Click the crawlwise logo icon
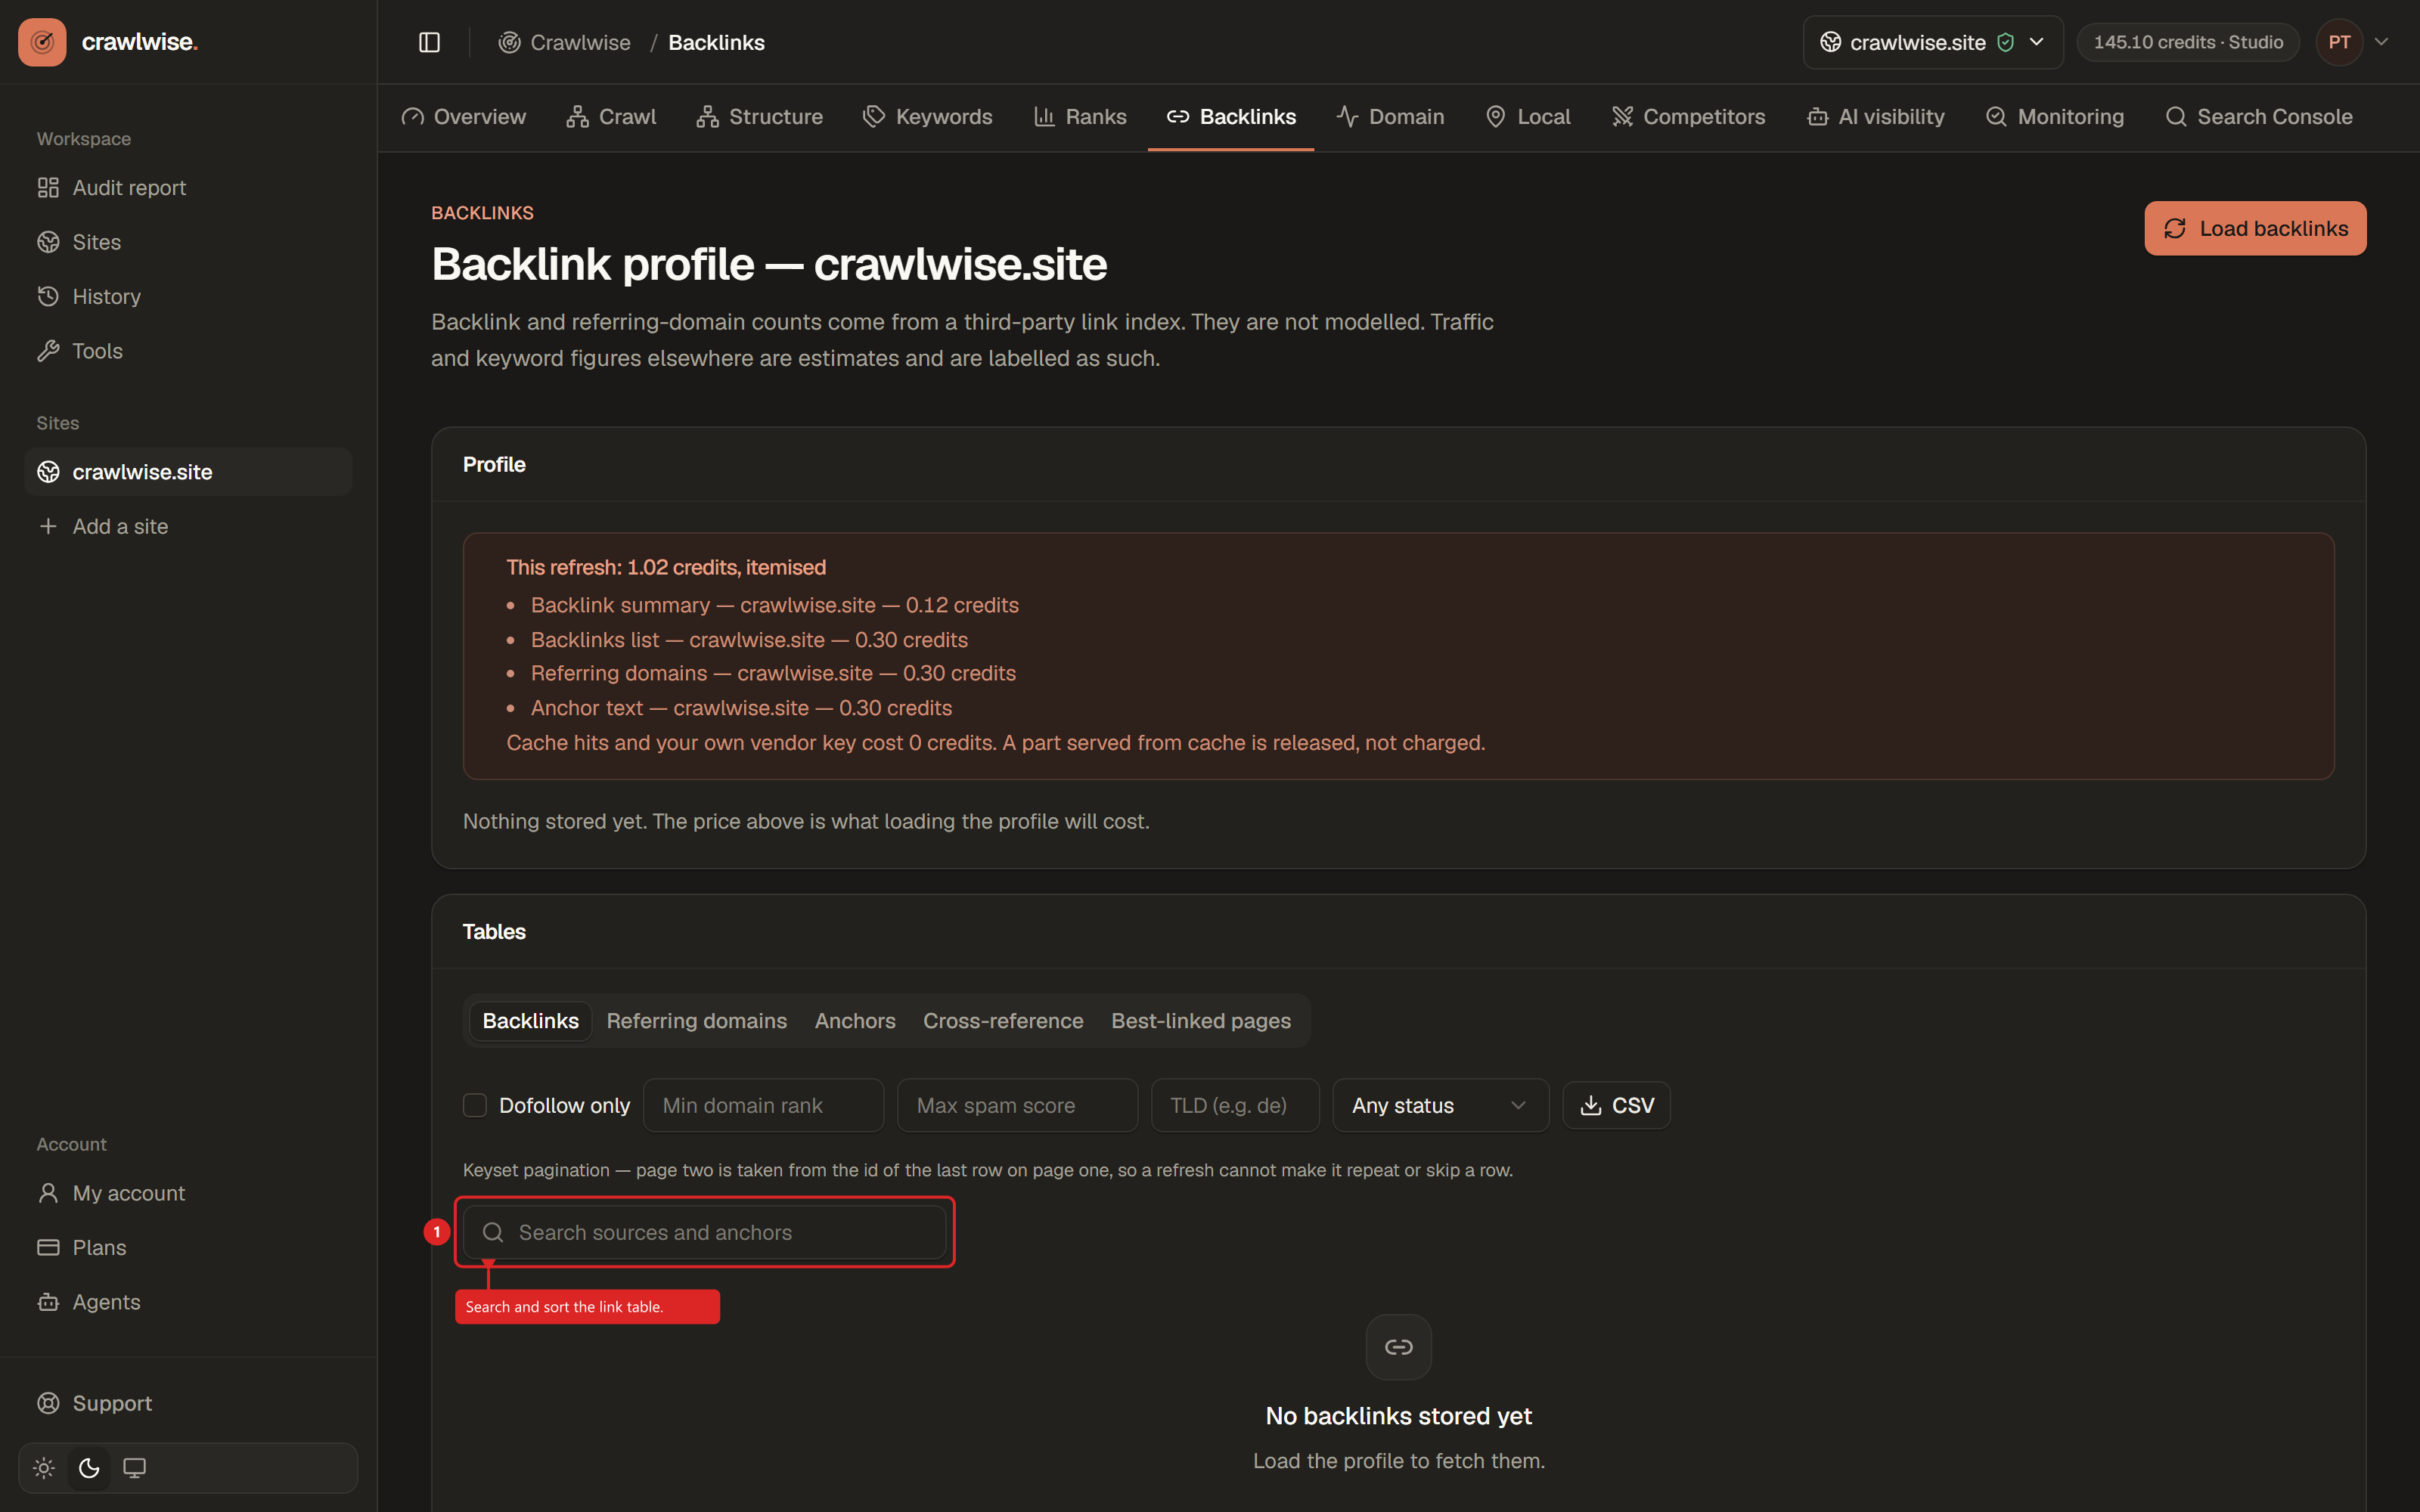The width and height of the screenshot is (2420, 1512). coord(42,42)
